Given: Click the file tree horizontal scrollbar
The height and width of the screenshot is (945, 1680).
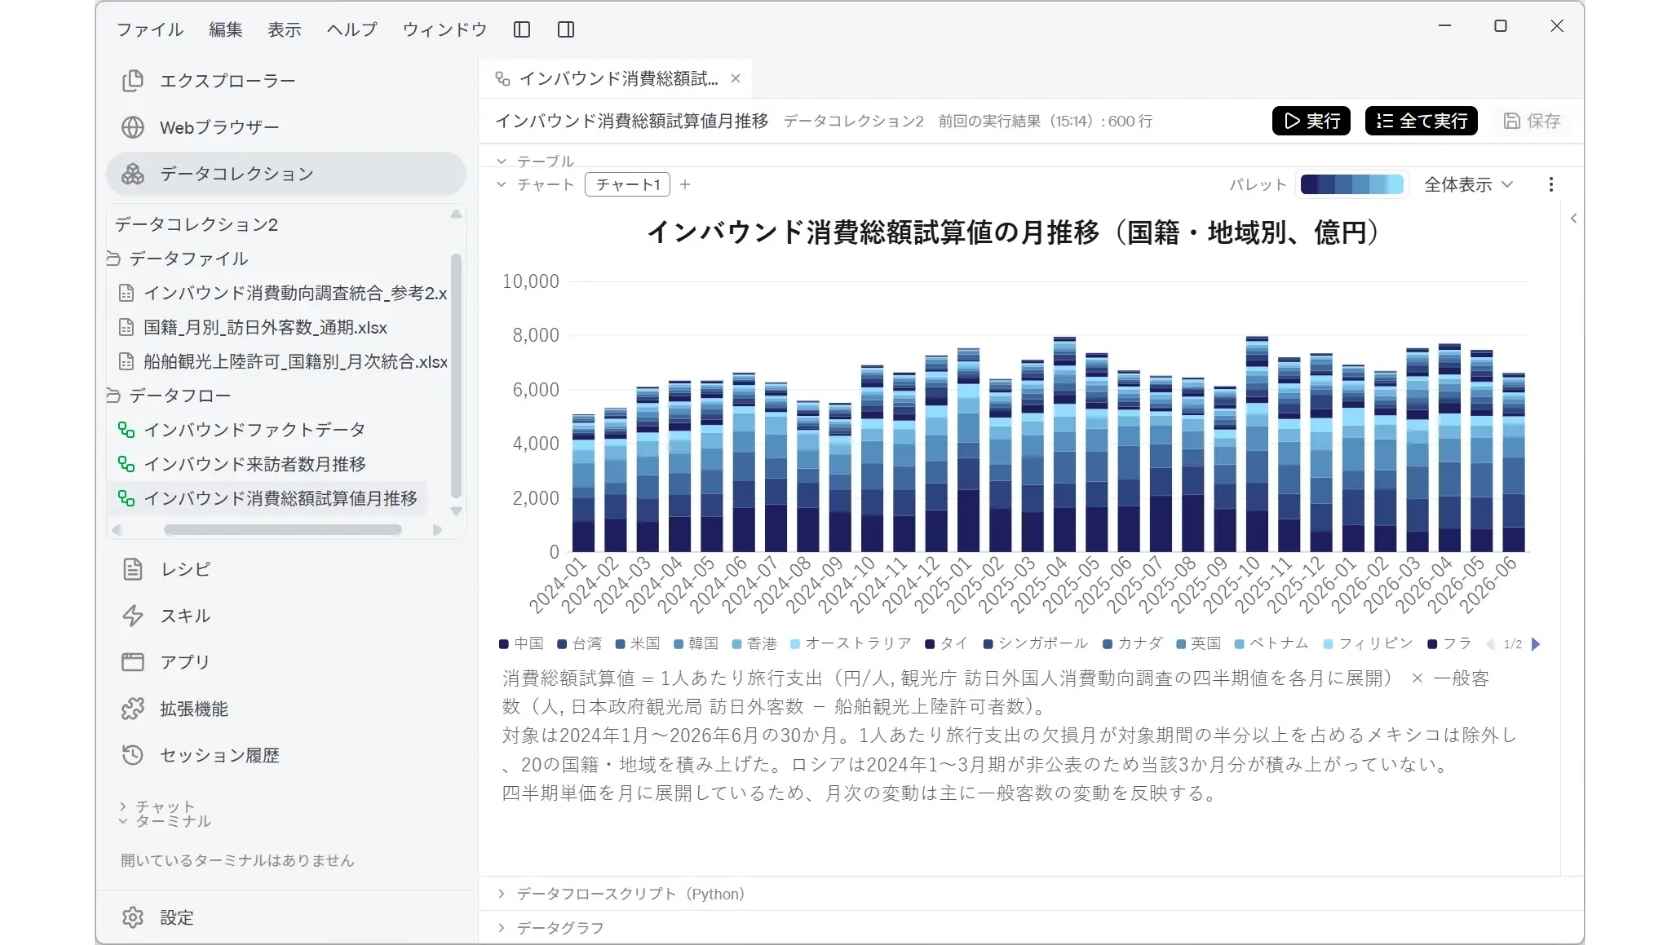Looking at the screenshot, I should tap(283, 530).
